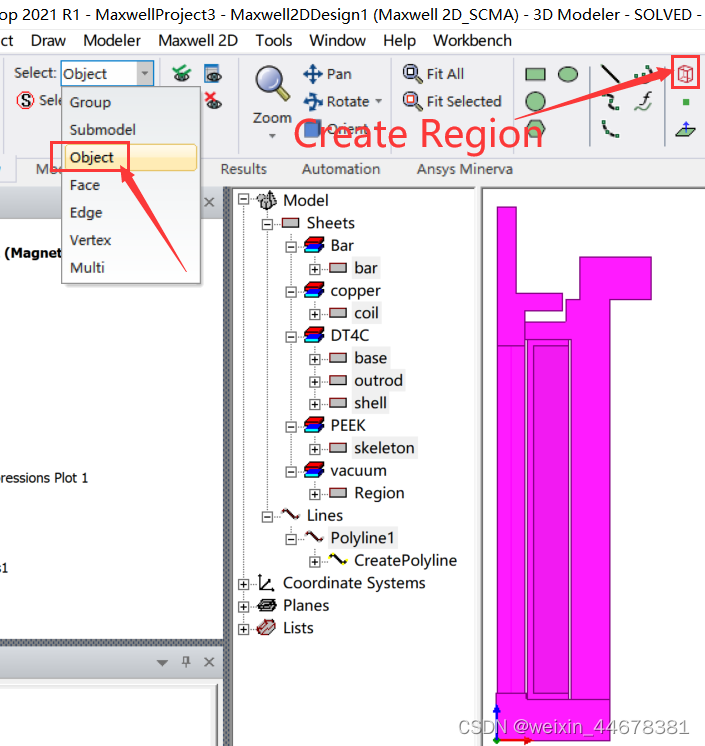This screenshot has width=705, height=746.
Task: Pin the lower-left docked panel
Action: pyautogui.click(x=186, y=661)
